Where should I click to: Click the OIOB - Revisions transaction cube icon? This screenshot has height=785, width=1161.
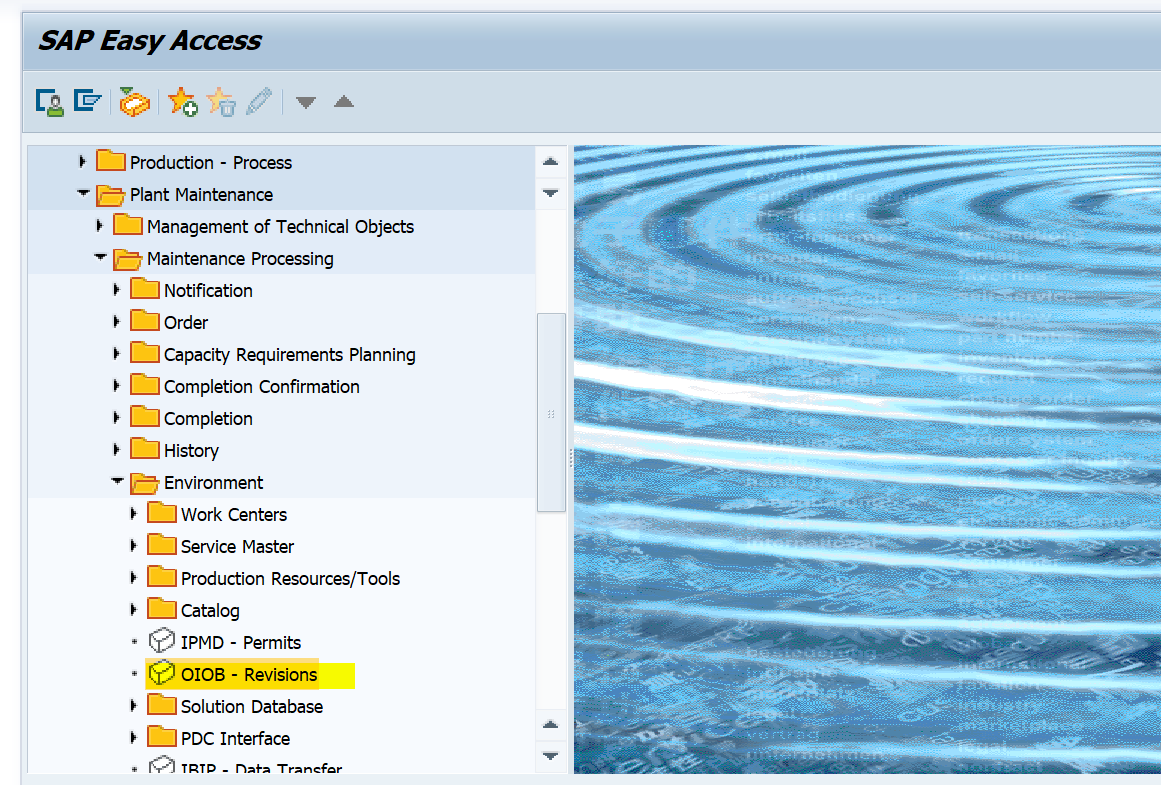(161, 672)
